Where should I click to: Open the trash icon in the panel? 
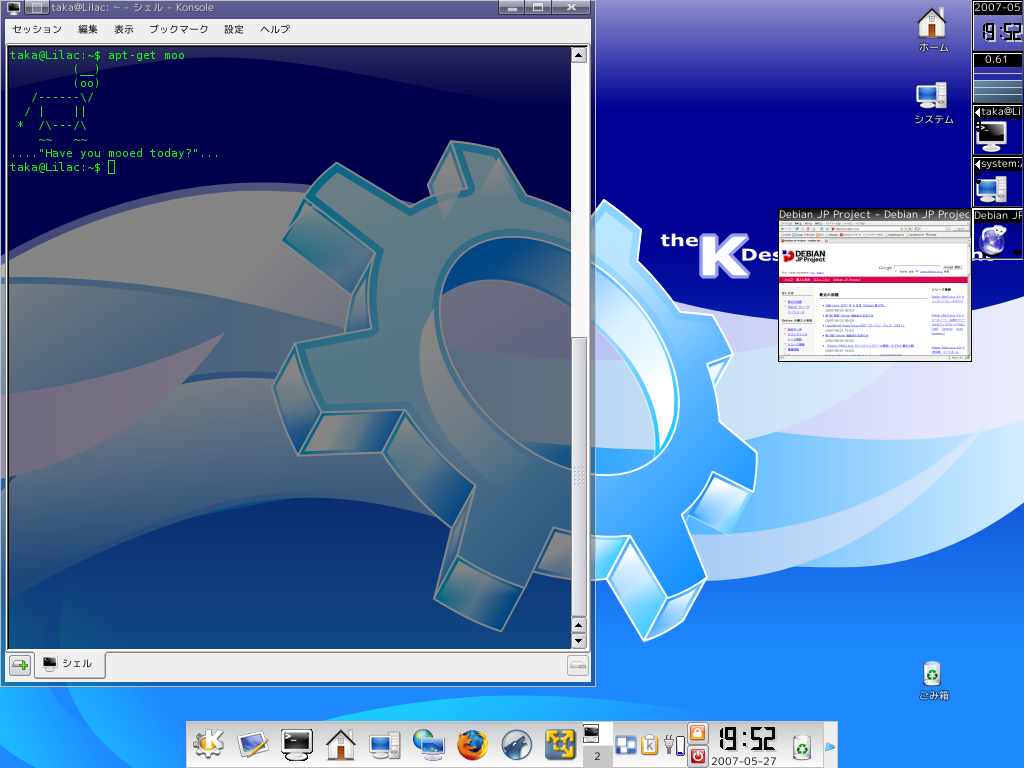801,747
